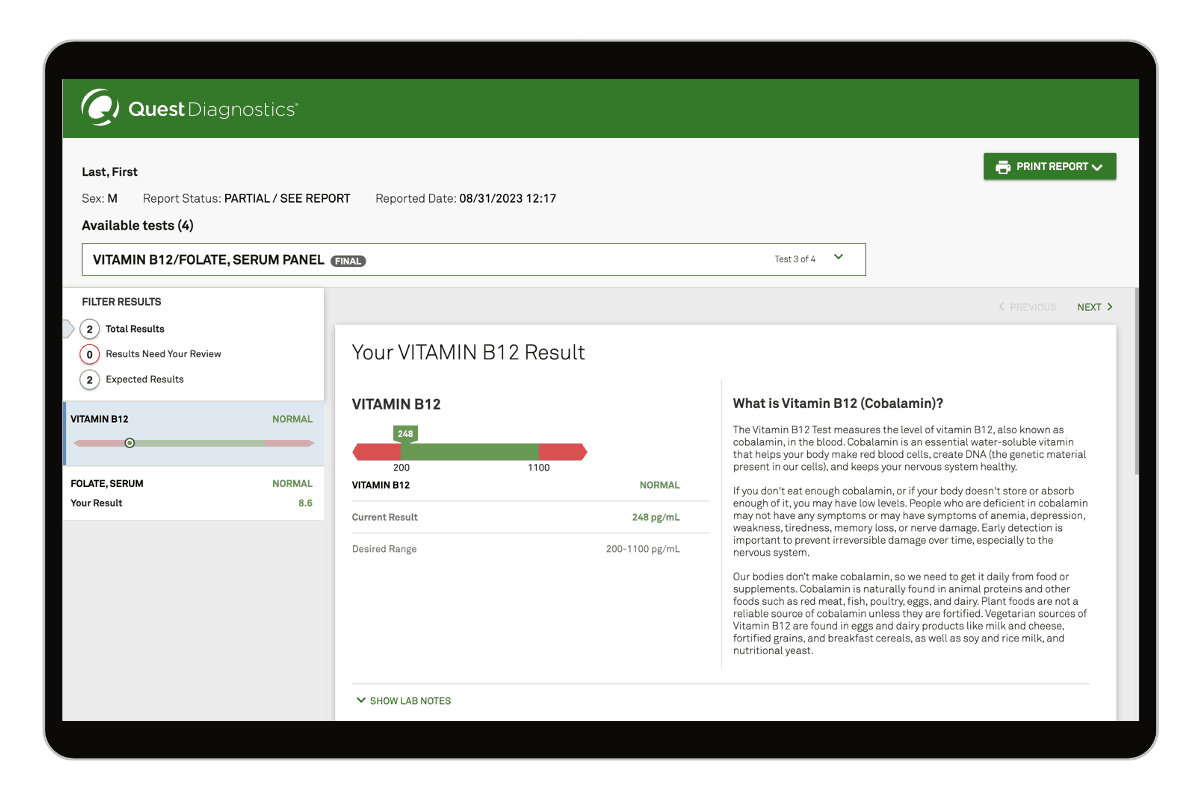Expand the Vitamin B12/Folate test selector

pyautogui.click(x=838, y=258)
